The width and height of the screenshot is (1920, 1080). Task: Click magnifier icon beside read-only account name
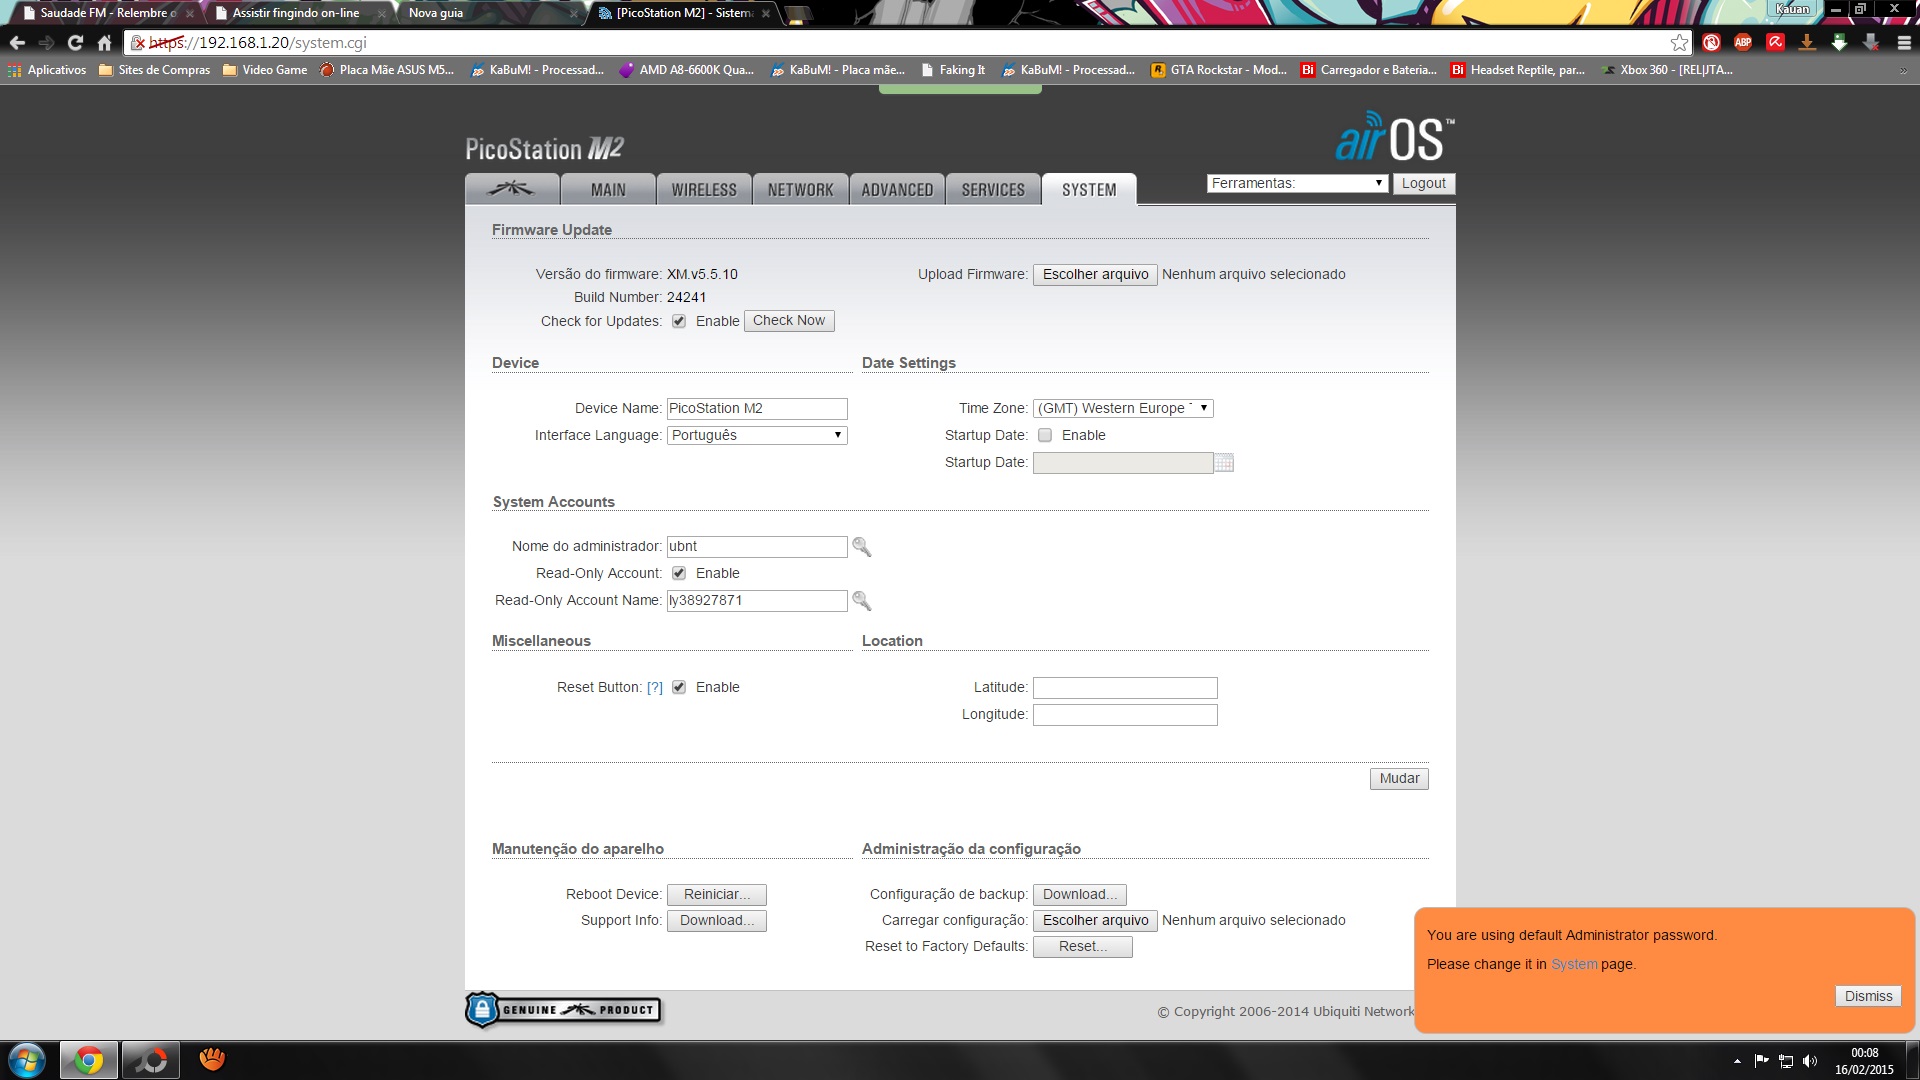861,601
